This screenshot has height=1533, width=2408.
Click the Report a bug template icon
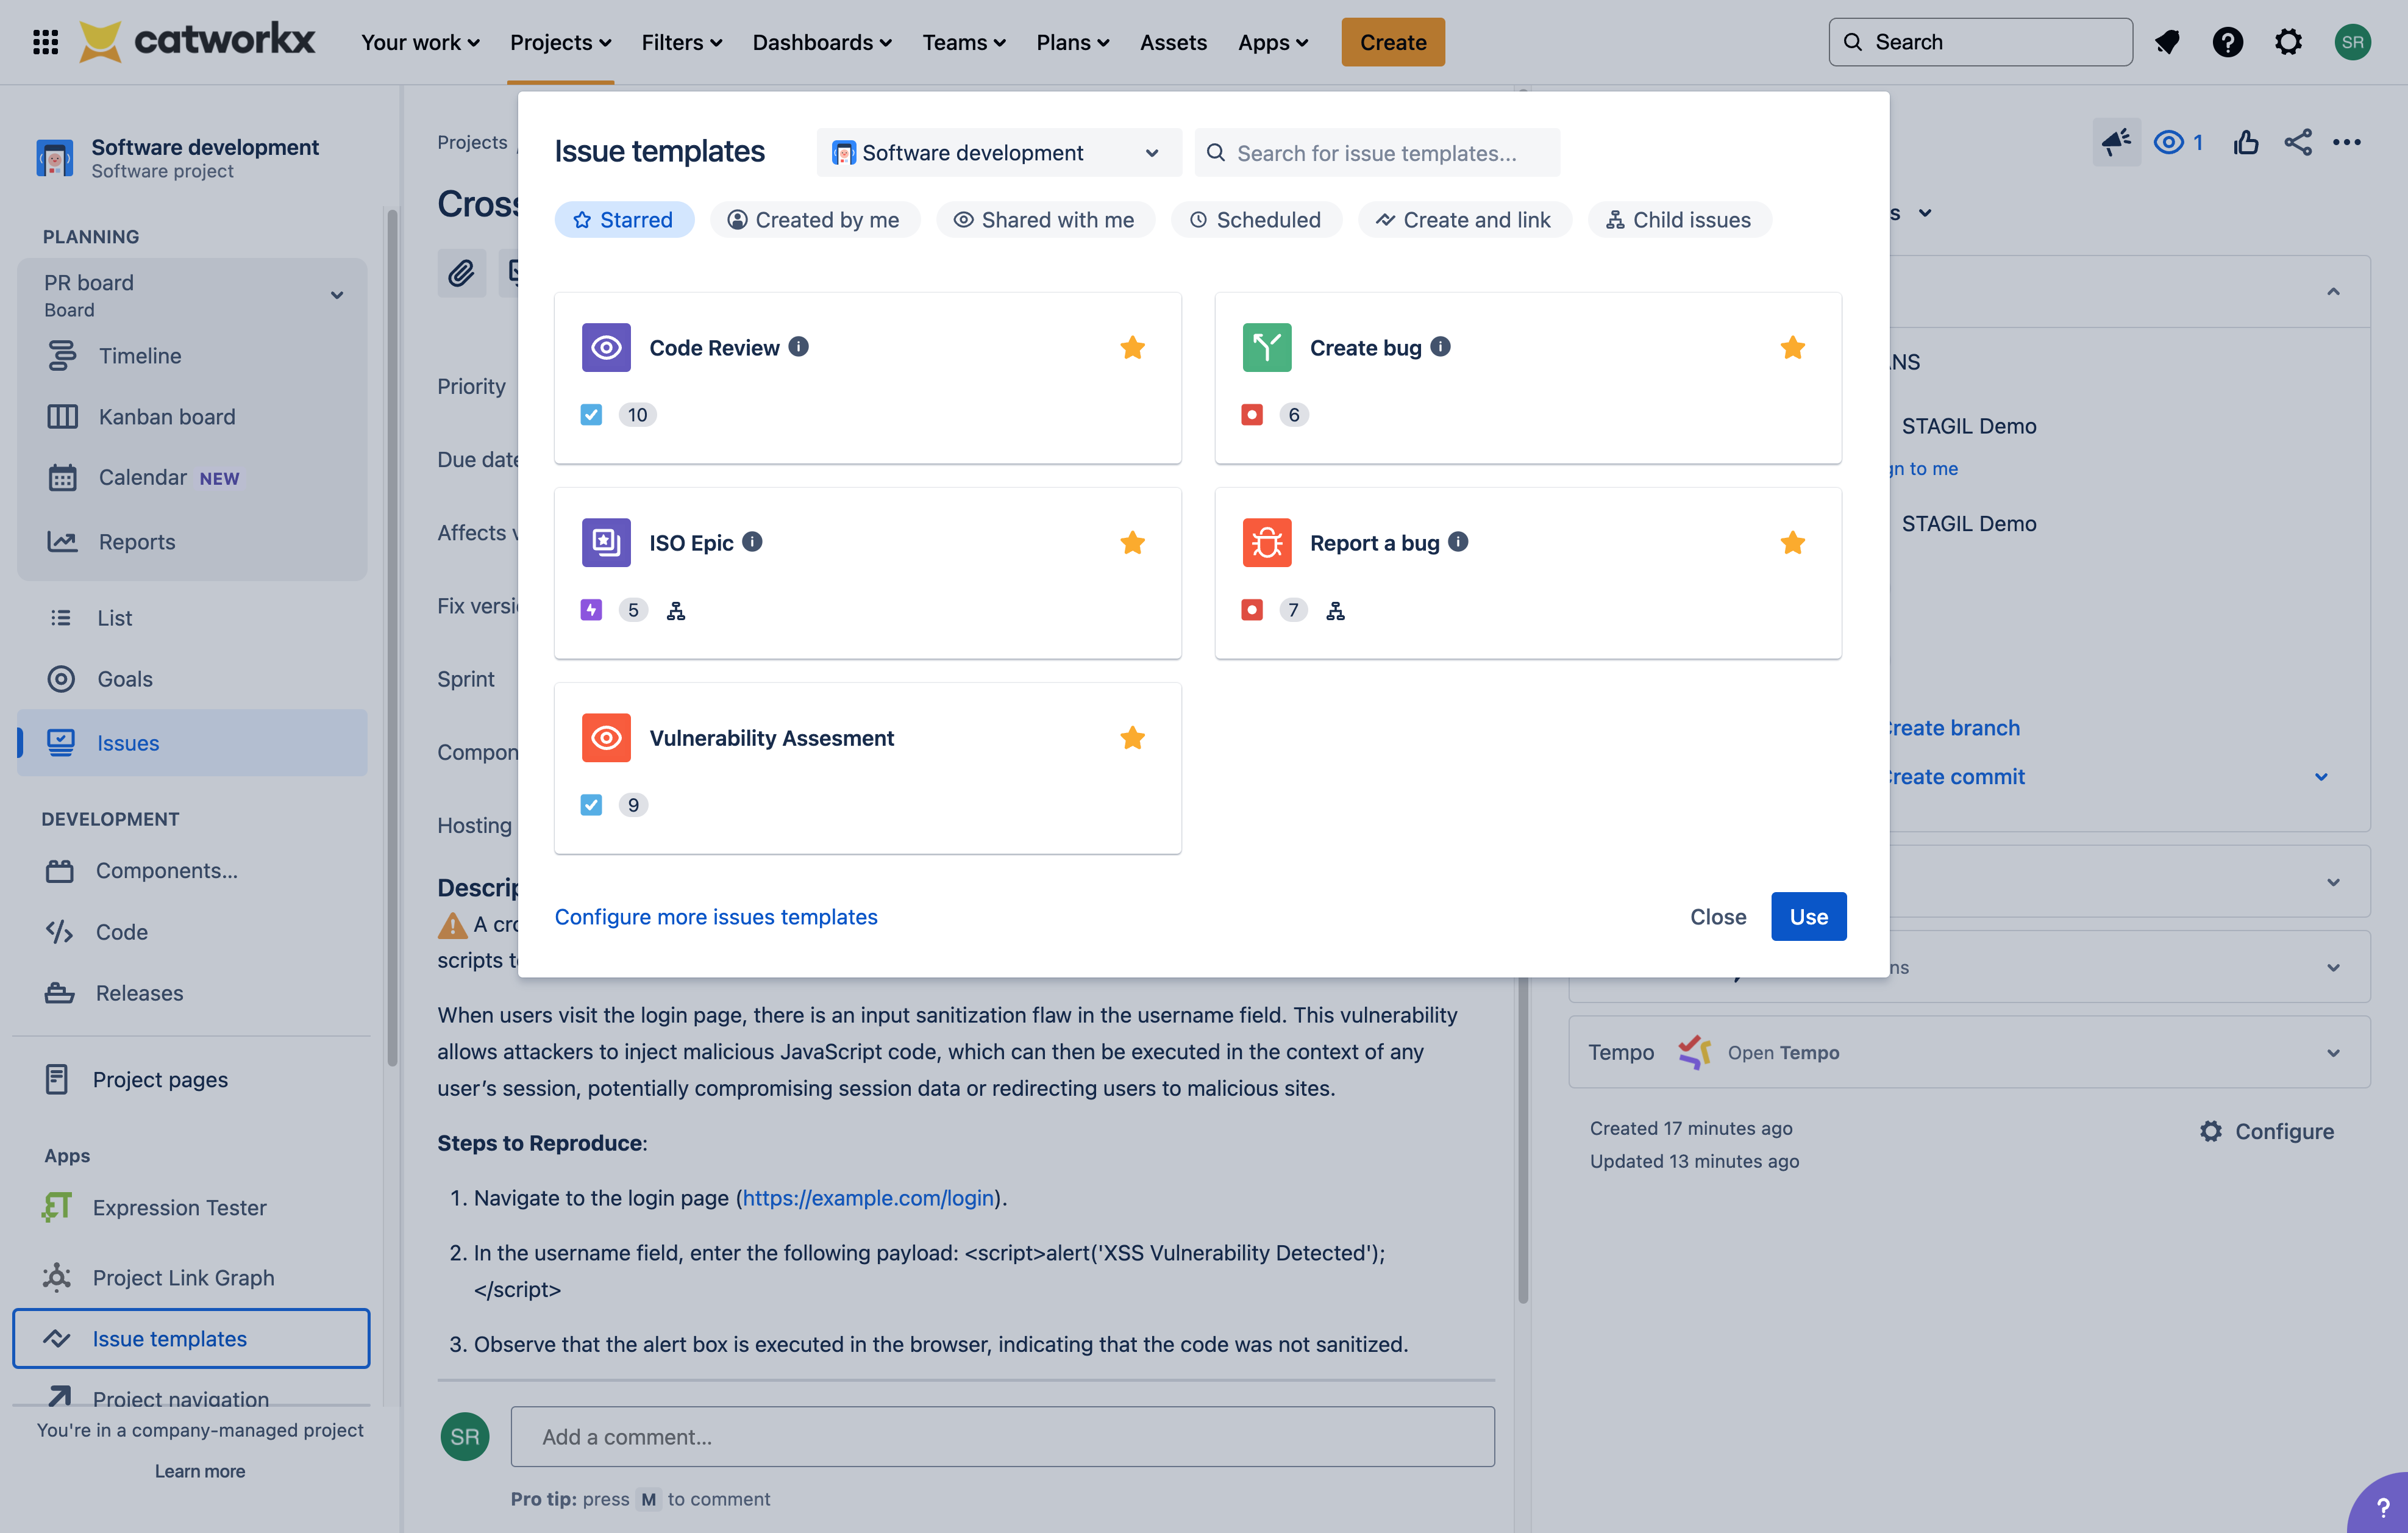point(1266,542)
